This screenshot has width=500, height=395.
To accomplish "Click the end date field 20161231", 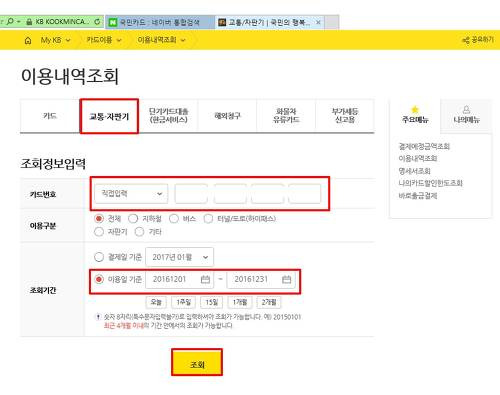I will (x=261, y=279).
